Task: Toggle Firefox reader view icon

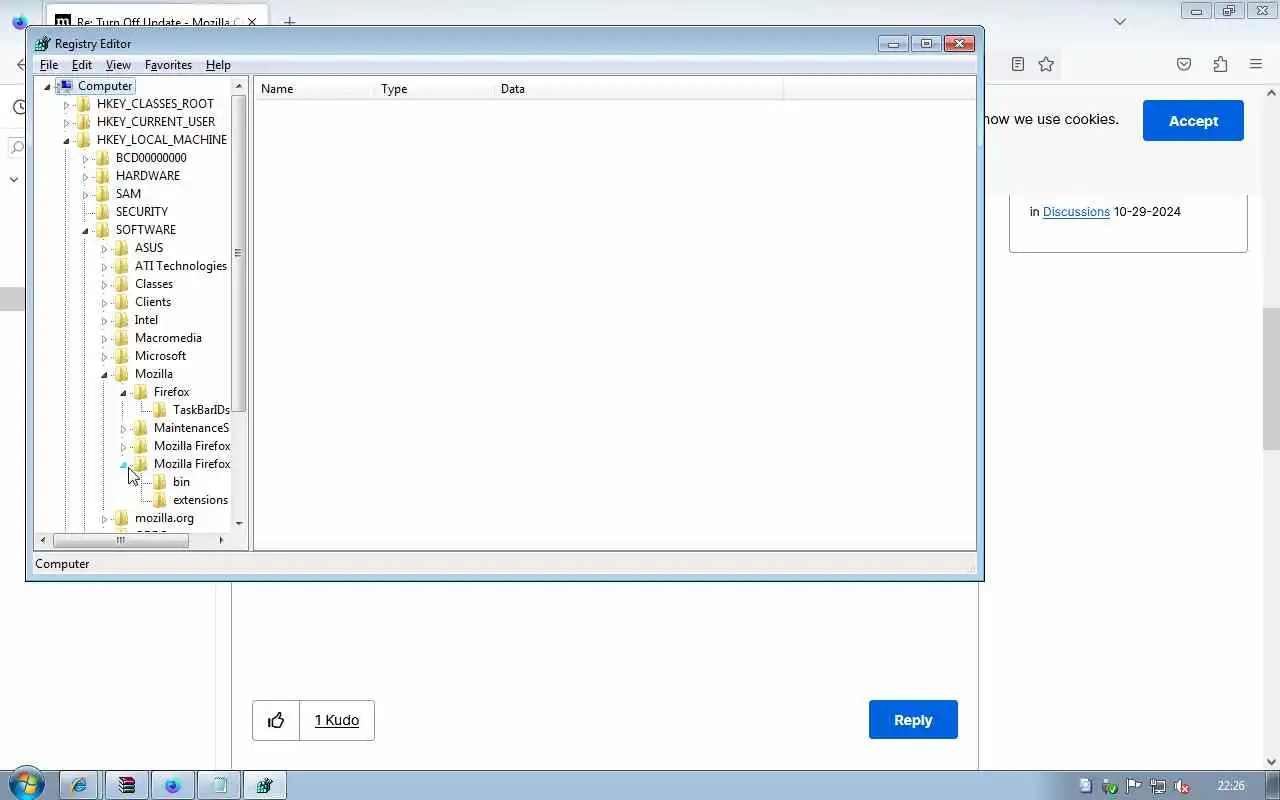Action: pyautogui.click(x=1017, y=64)
